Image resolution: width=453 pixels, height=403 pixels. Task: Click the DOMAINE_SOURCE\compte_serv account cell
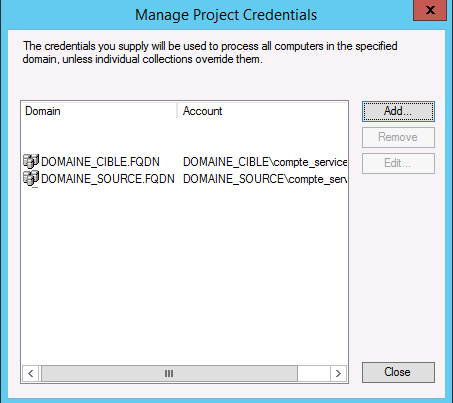tap(265, 179)
